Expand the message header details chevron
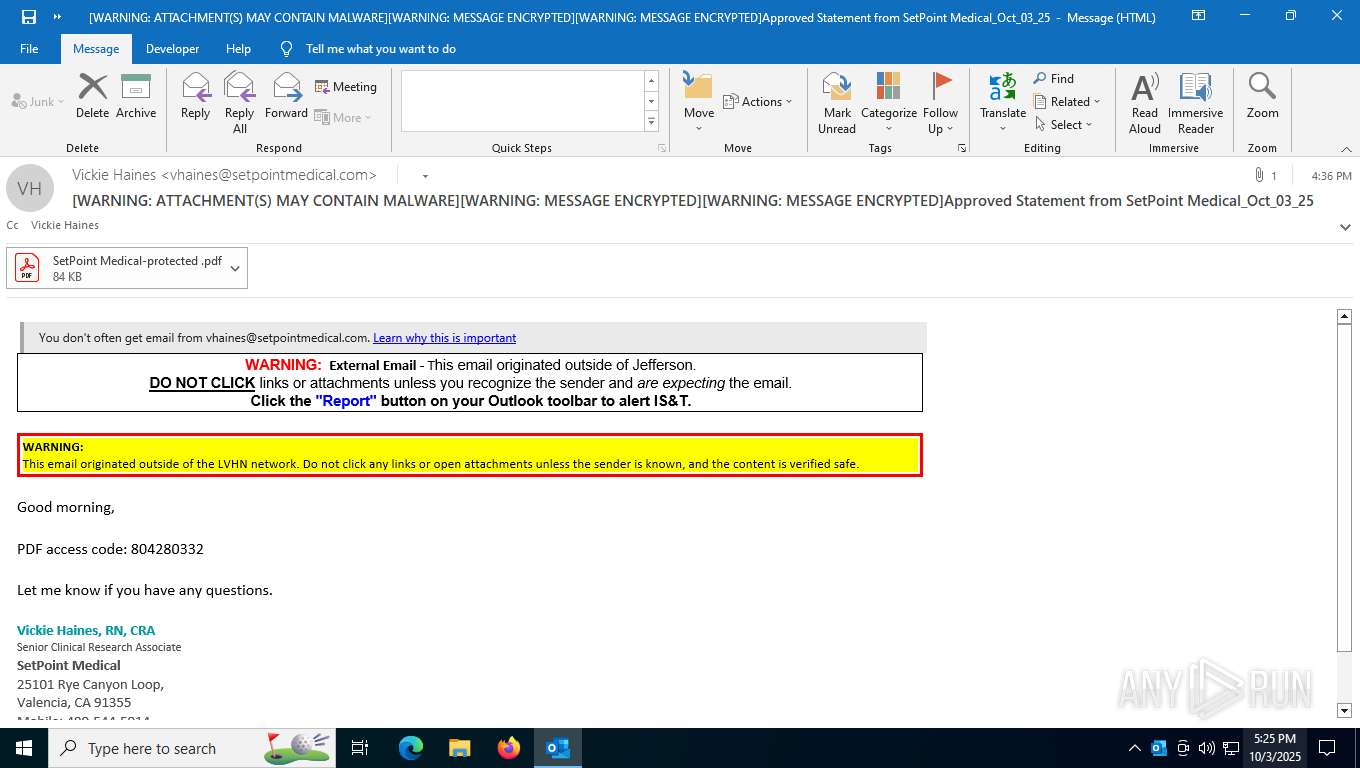This screenshot has height=768, width=1360. pos(1345,227)
